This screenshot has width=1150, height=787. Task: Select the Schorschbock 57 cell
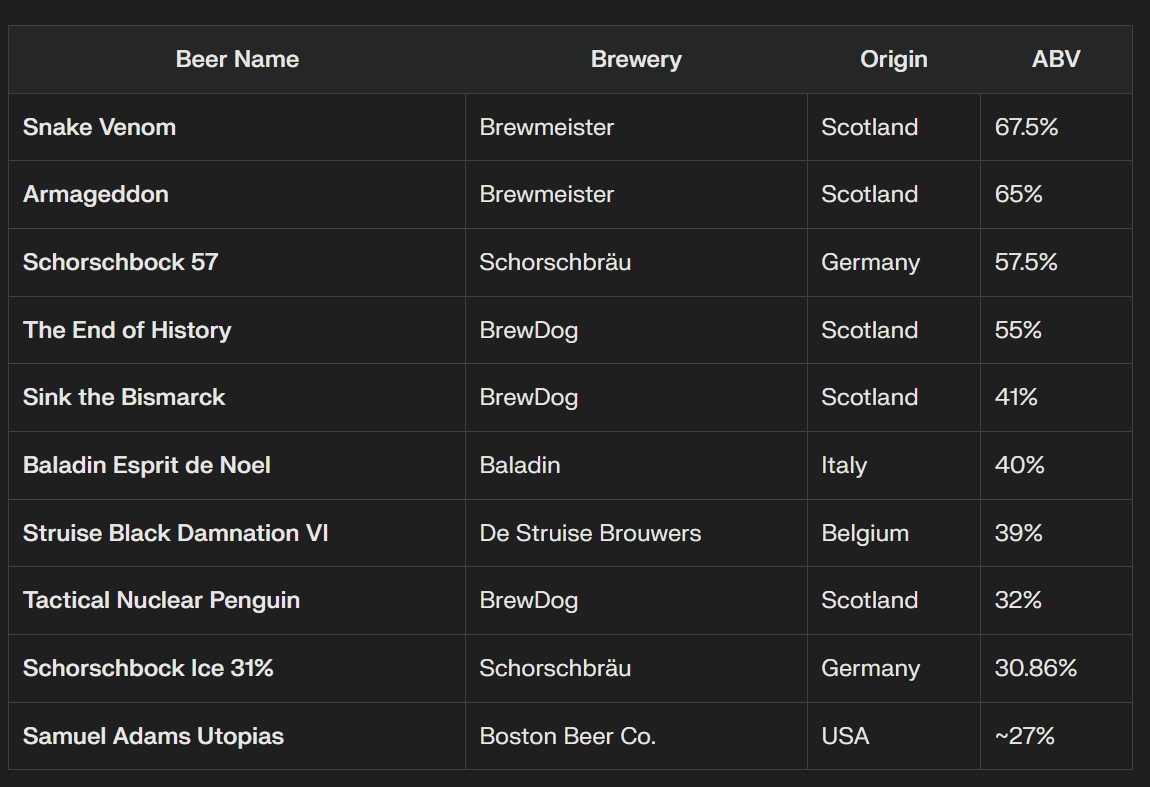point(120,262)
